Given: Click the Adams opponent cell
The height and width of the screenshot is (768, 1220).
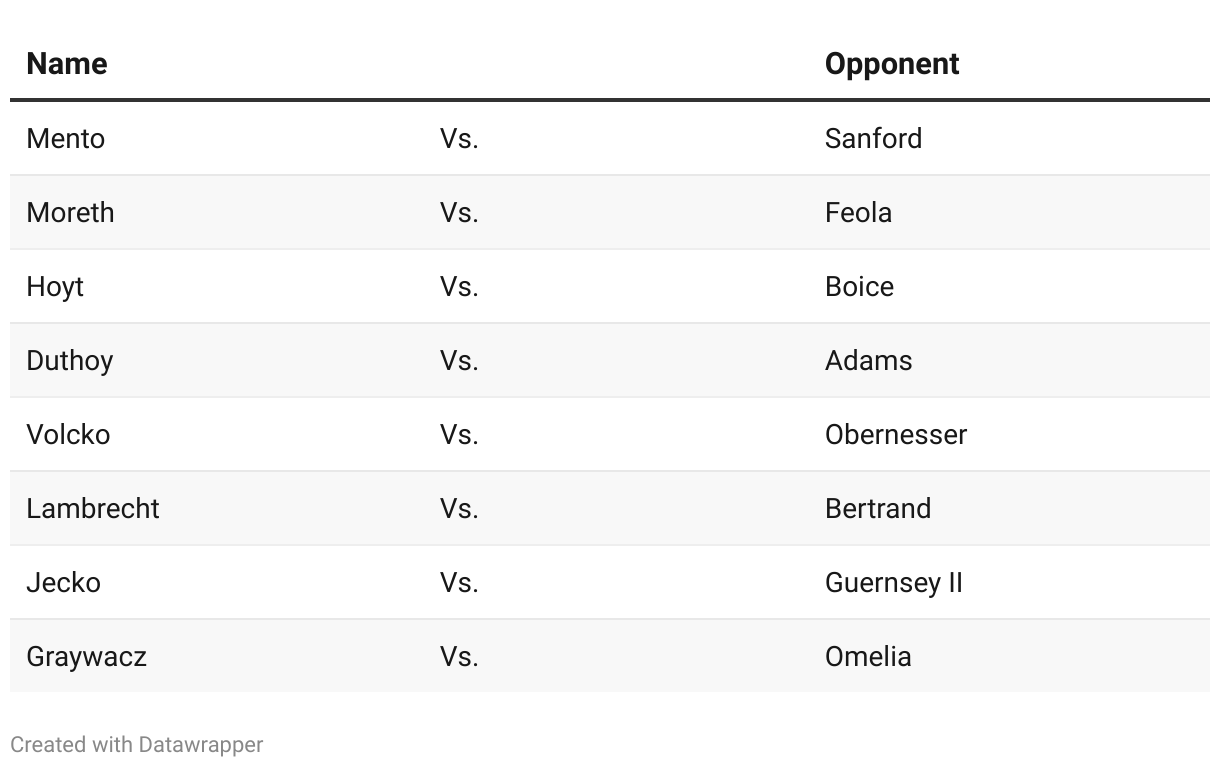Looking at the screenshot, I should click(868, 360).
